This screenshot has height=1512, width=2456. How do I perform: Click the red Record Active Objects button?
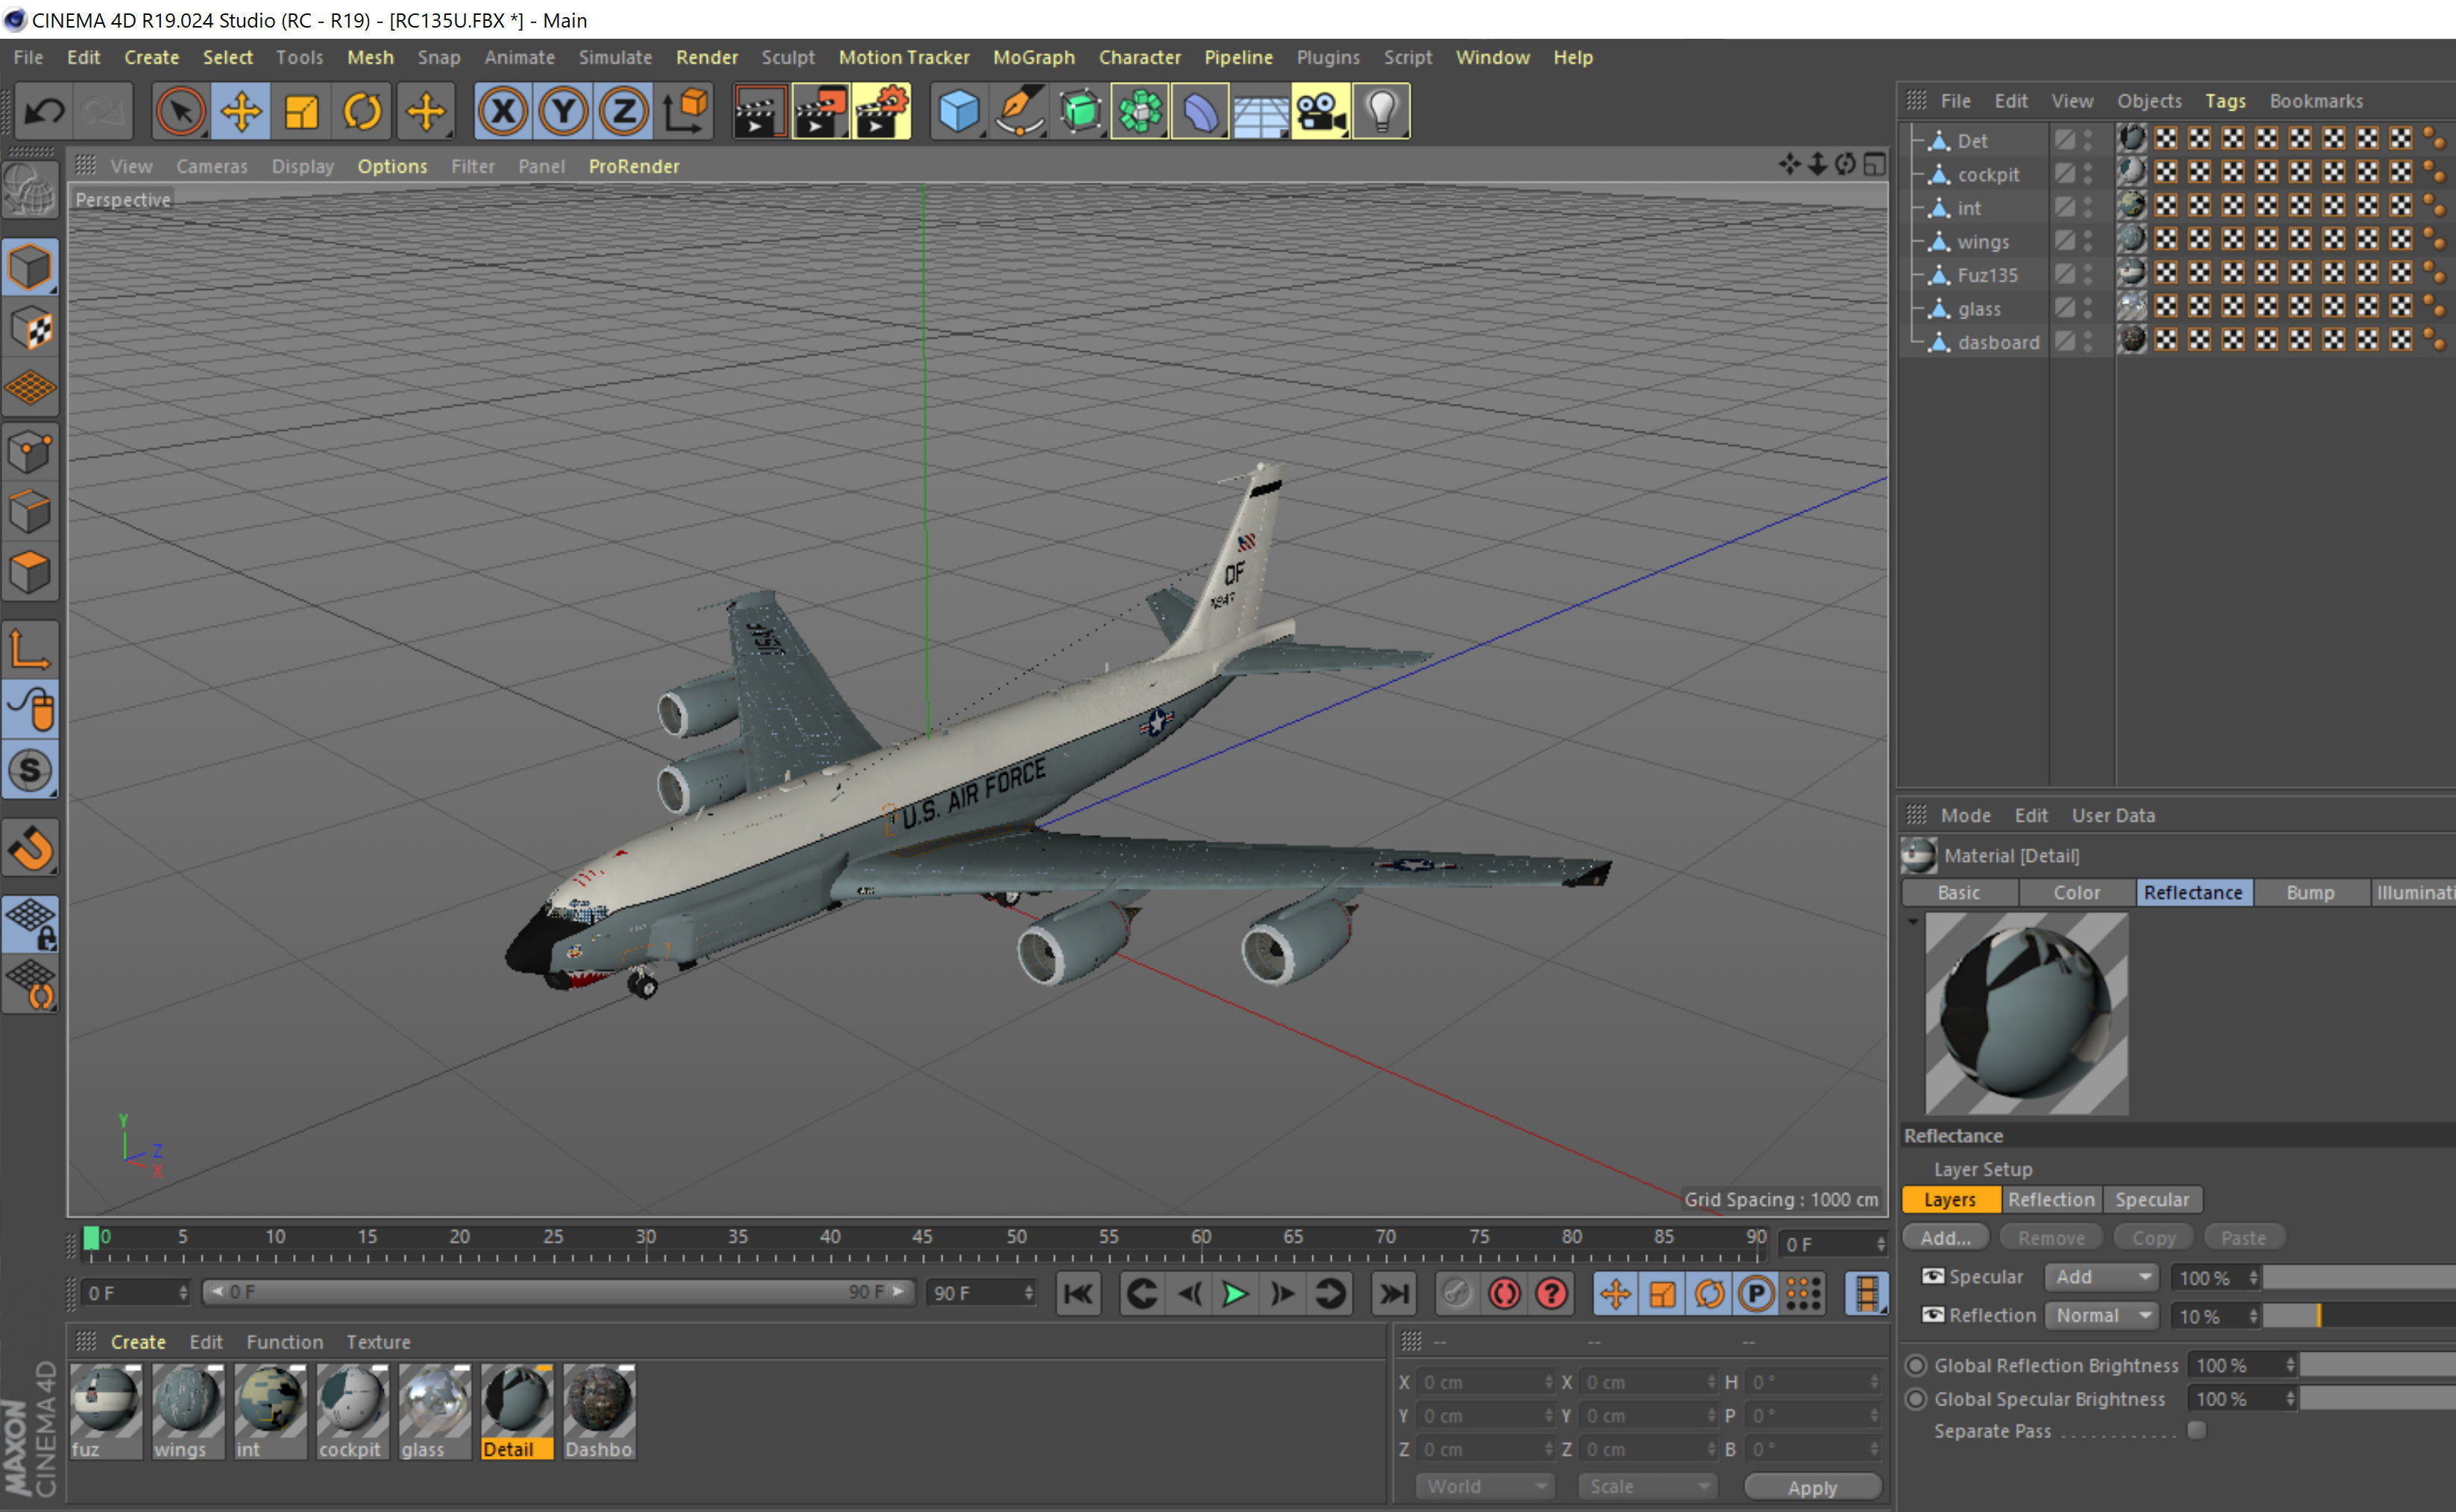click(x=1504, y=1294)
